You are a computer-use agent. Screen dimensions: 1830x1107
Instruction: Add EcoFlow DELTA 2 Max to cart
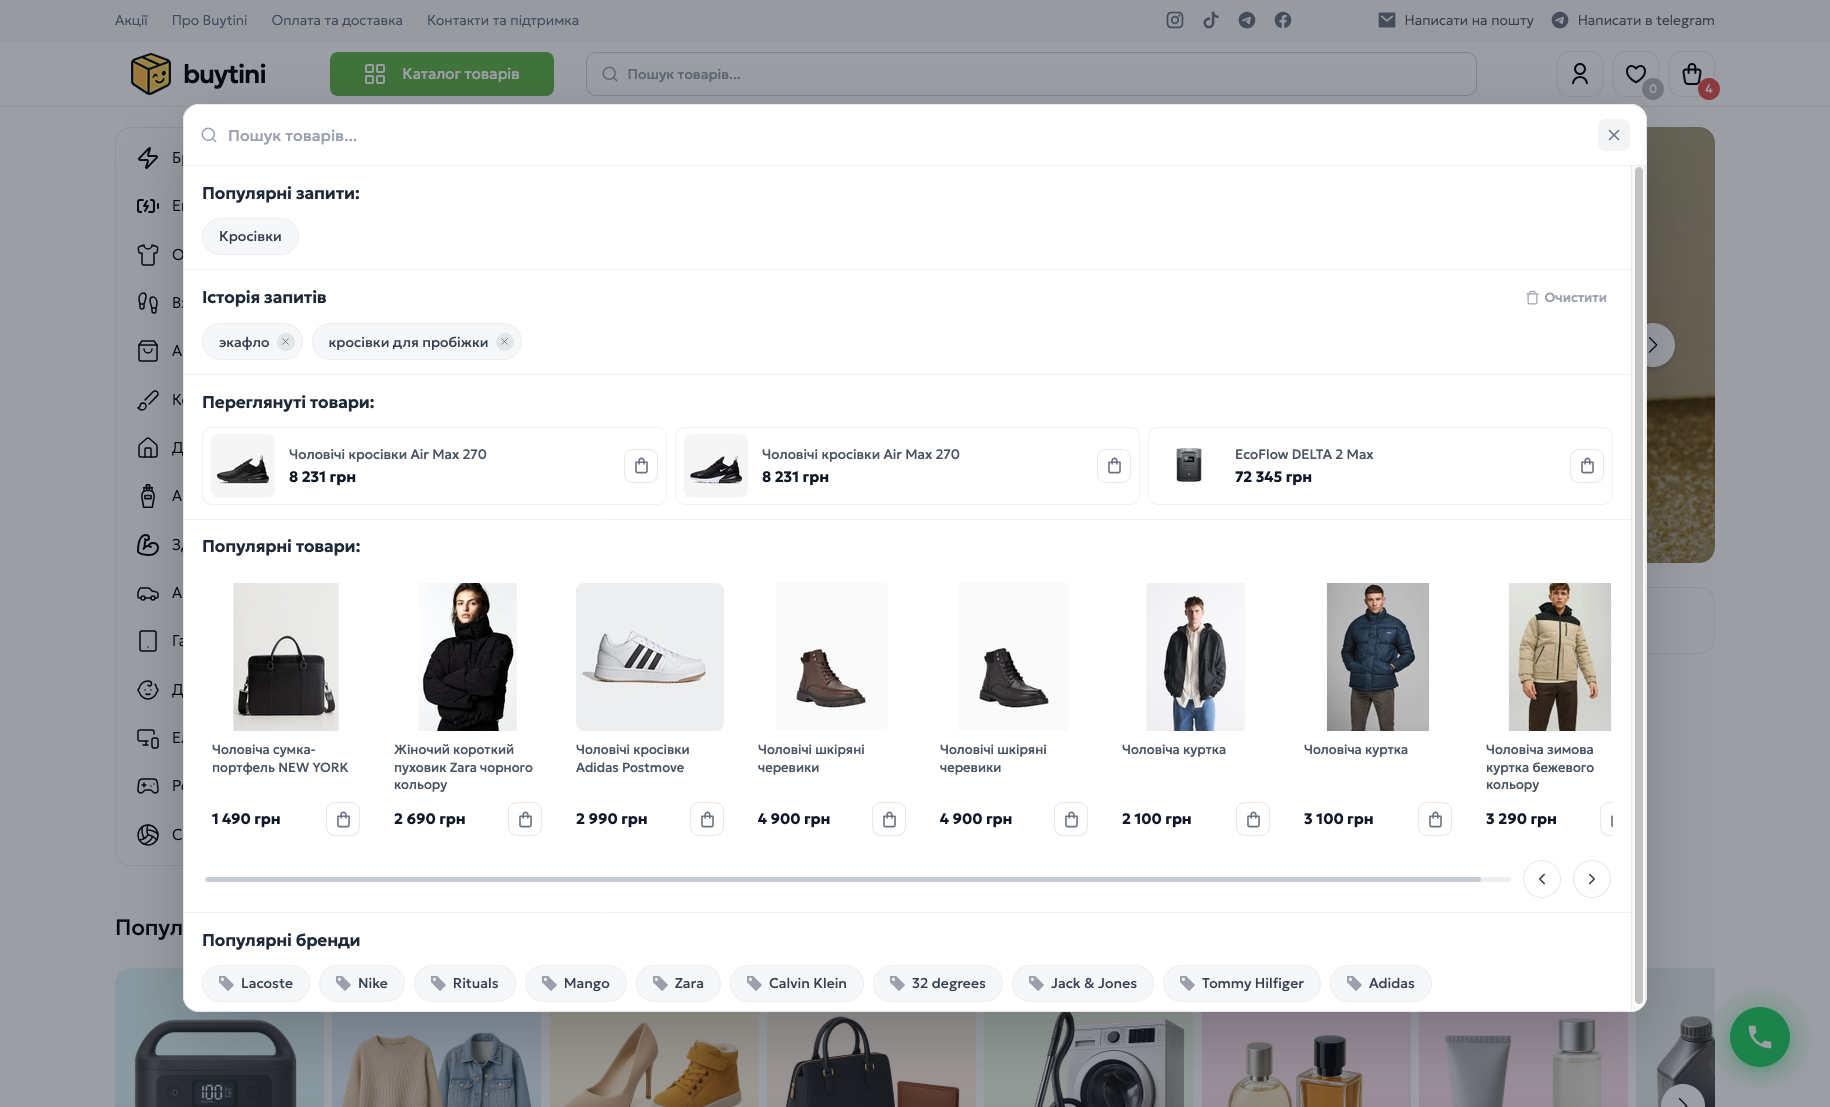click(x=1587, y=466)
